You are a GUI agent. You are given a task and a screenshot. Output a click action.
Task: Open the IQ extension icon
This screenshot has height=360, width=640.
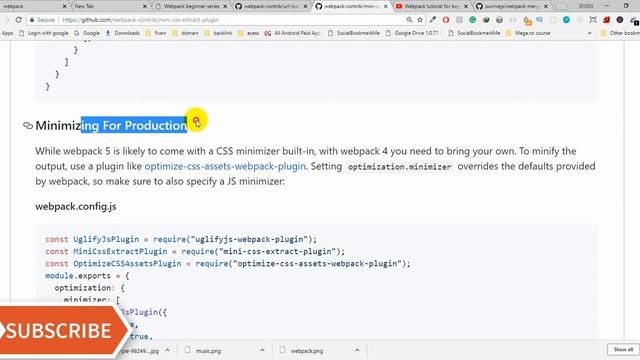pos(539,20)
